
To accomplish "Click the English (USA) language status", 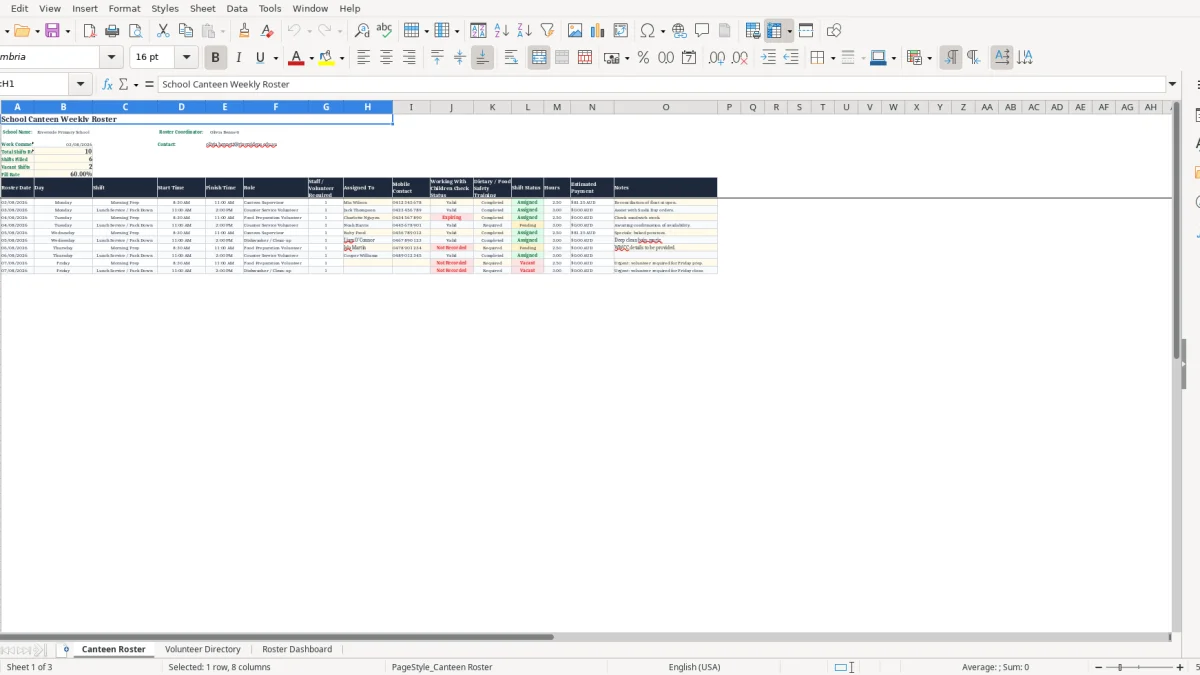I will (695, 667).
